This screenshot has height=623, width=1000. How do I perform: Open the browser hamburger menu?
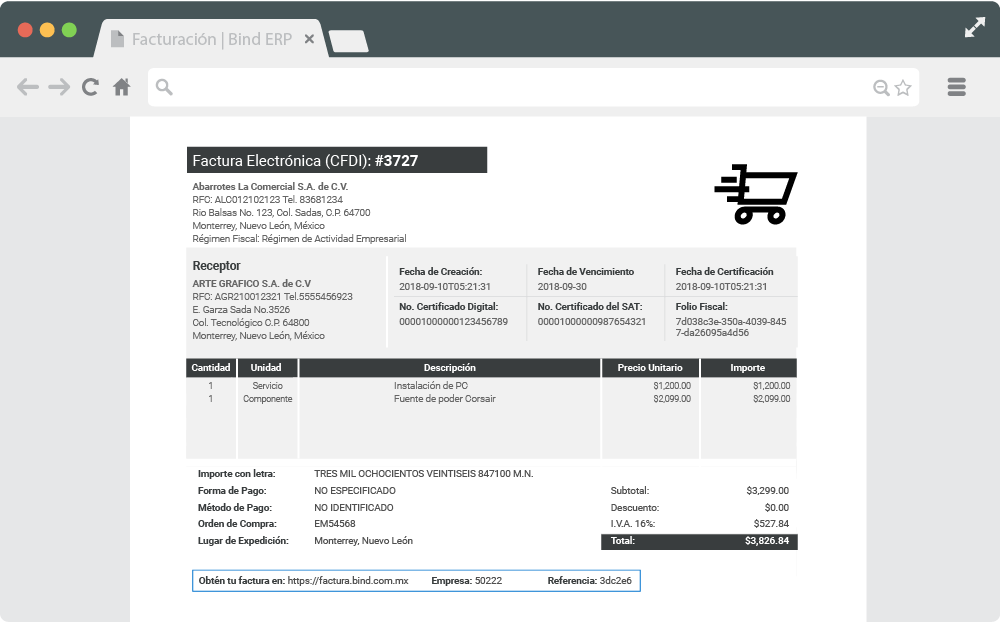coord(956,87)
